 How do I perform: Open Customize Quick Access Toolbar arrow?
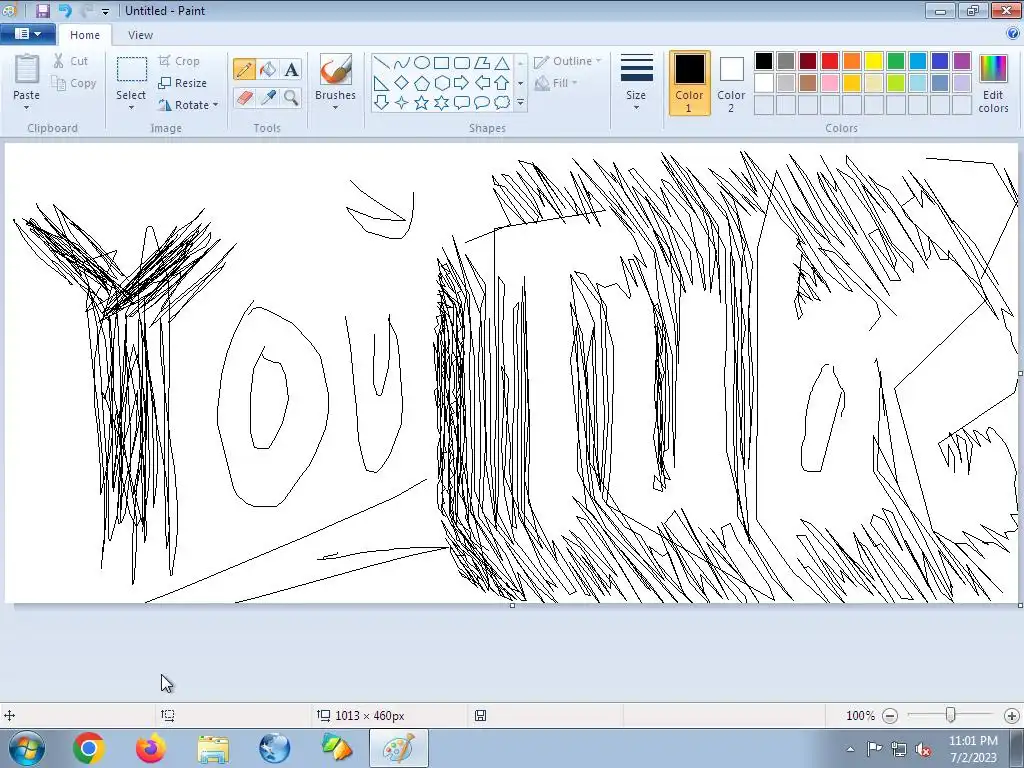(x=105, y=11)
